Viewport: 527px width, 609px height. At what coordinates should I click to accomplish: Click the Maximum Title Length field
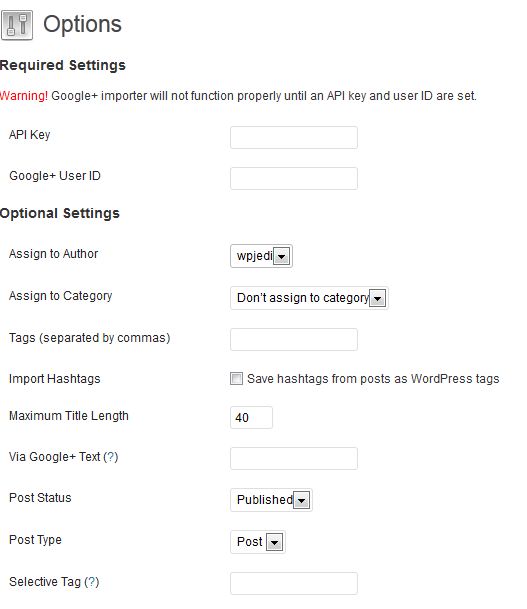click(x=251, y=418)
